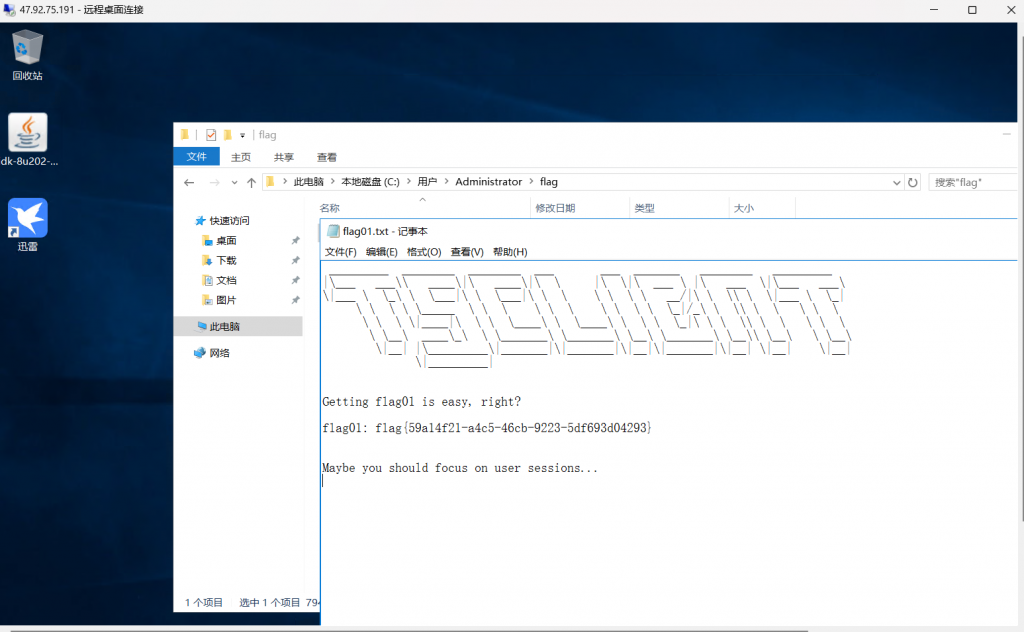Select 下载 under Quick Access

point(227,260)
